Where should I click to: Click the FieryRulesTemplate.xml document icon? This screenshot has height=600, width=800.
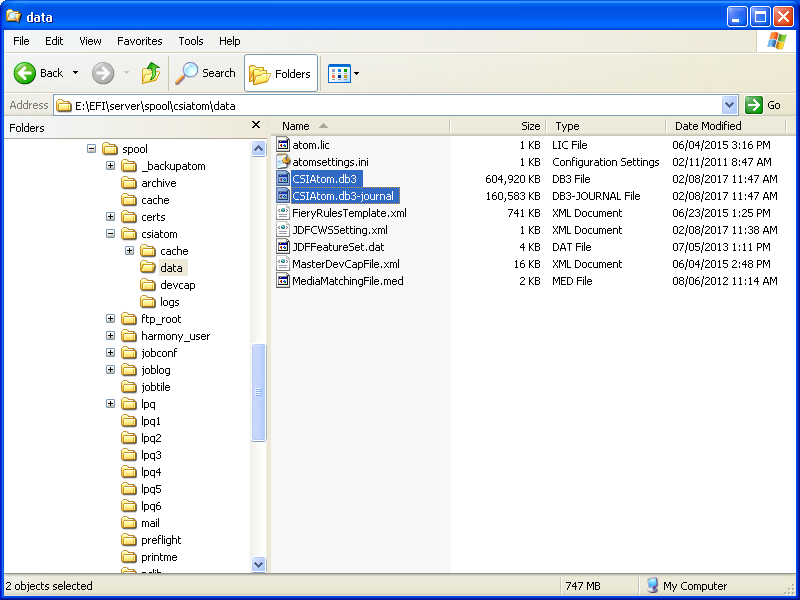pos(283,213)
